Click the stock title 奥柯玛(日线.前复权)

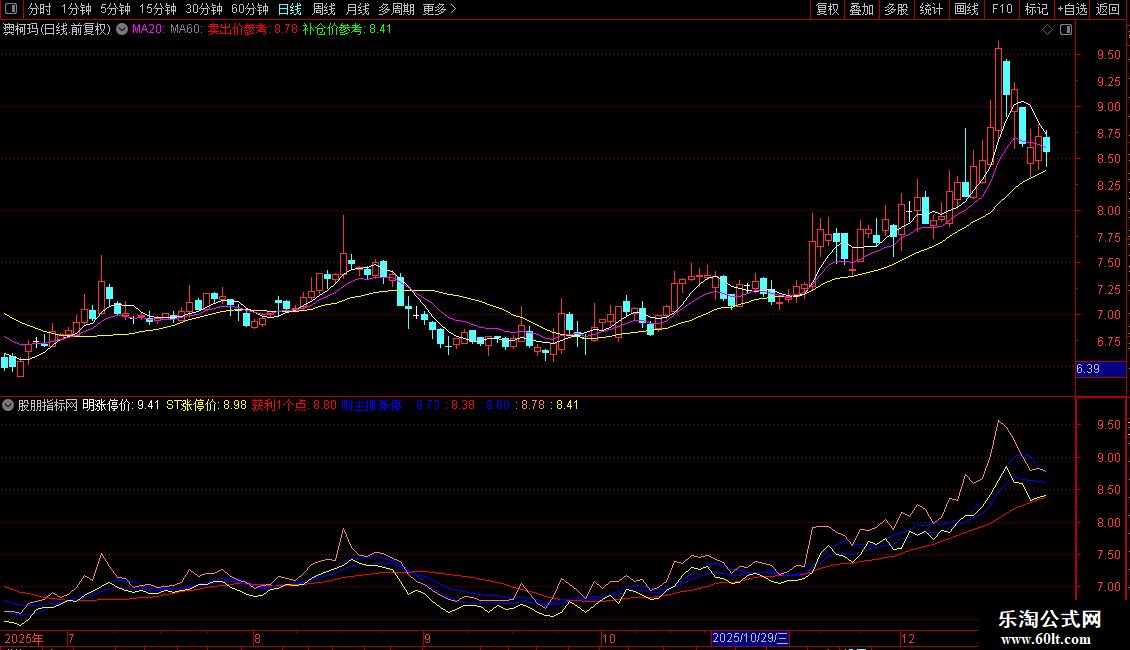(57, 30)
